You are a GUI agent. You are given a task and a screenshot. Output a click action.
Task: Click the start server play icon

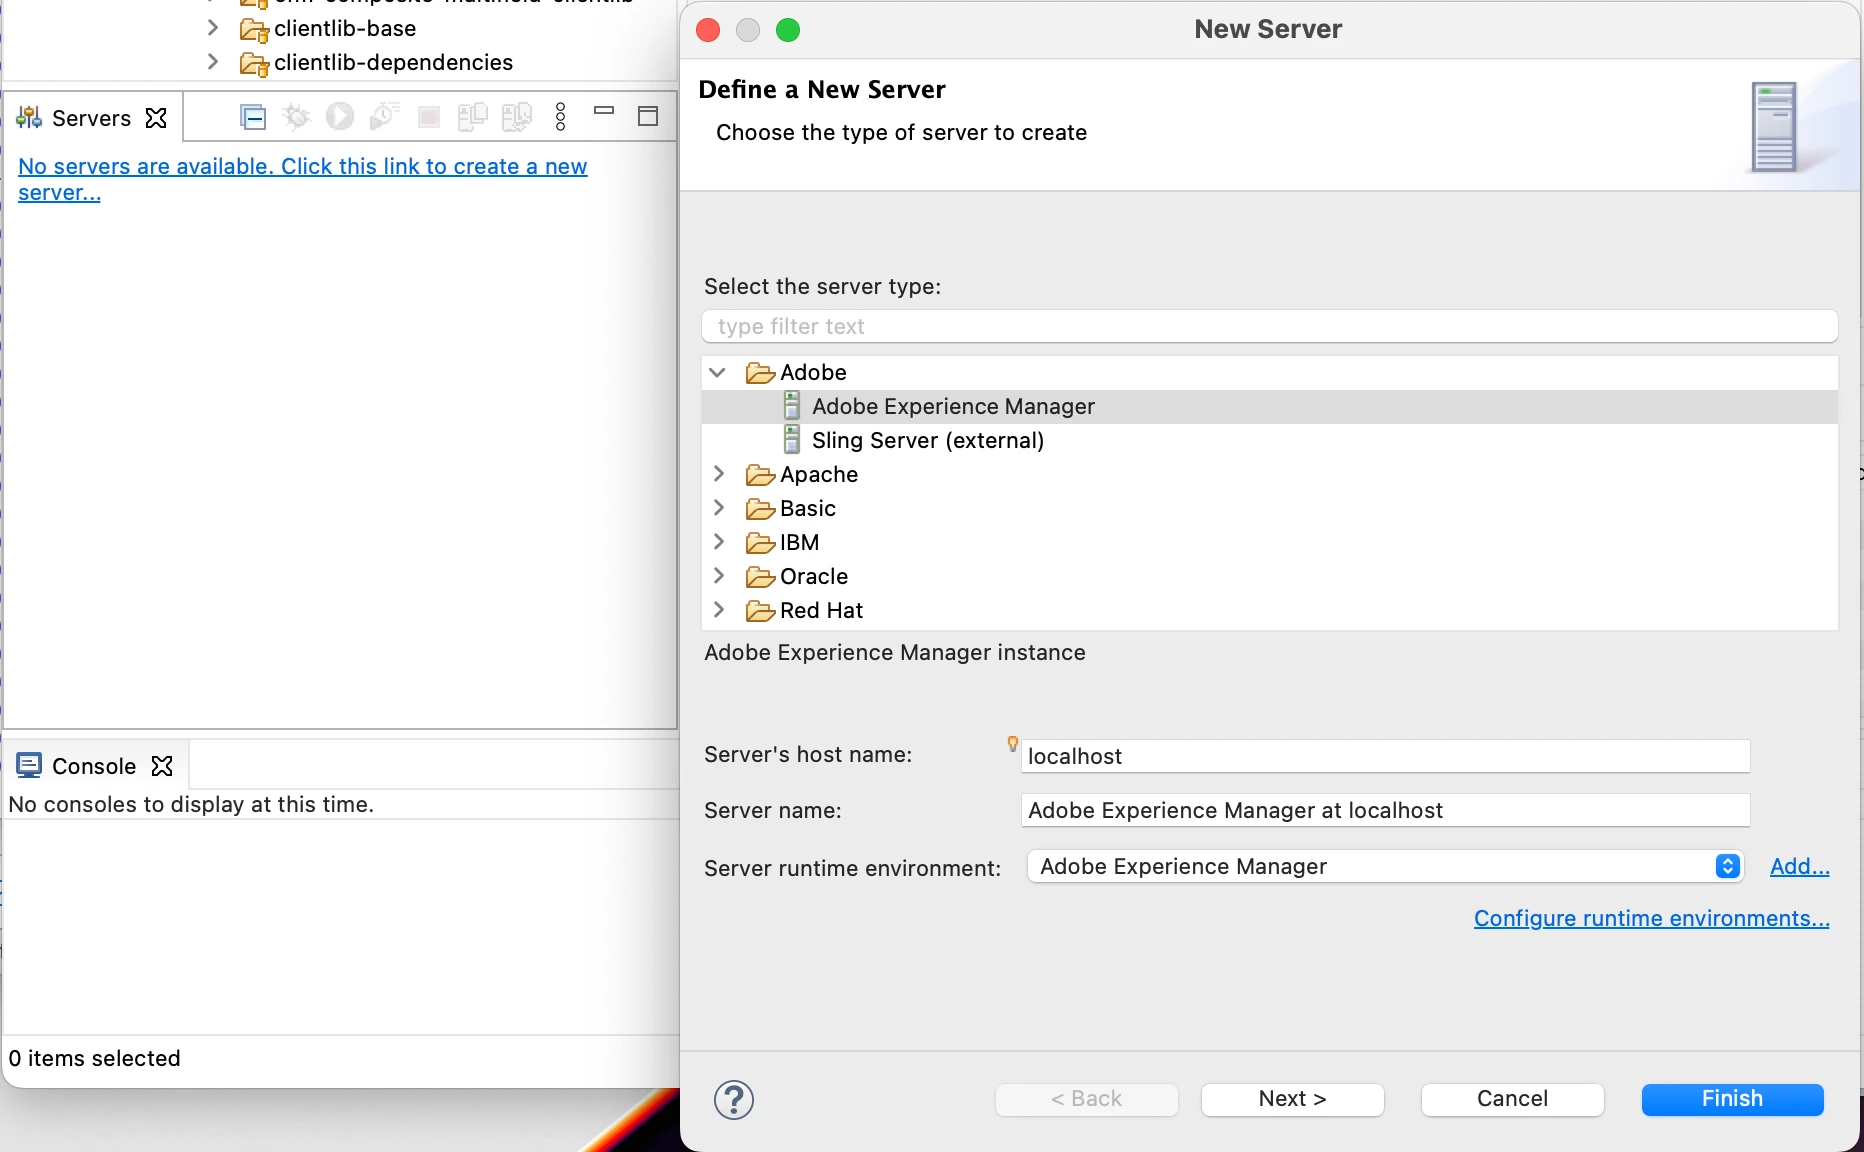pyautogui.click(x=340, y=117)
